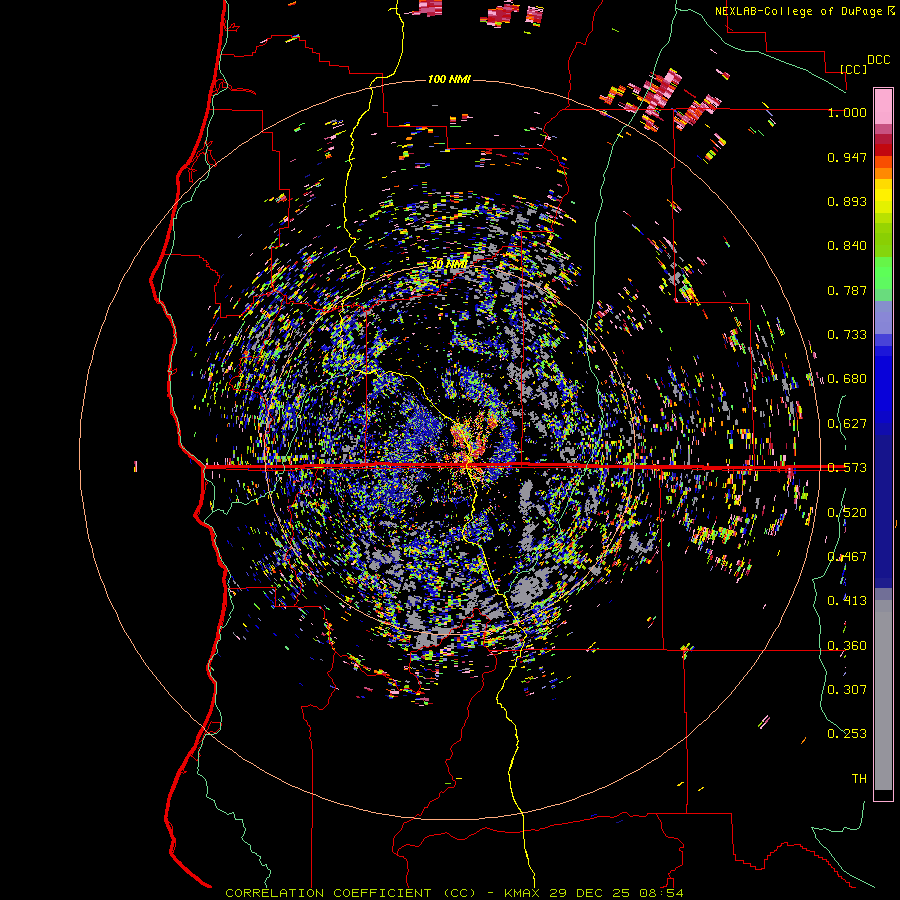The width and height of the screenshot is (900, 900).
Task: Pick the bright green segment of the color bar
Action: tap(883, 273)
